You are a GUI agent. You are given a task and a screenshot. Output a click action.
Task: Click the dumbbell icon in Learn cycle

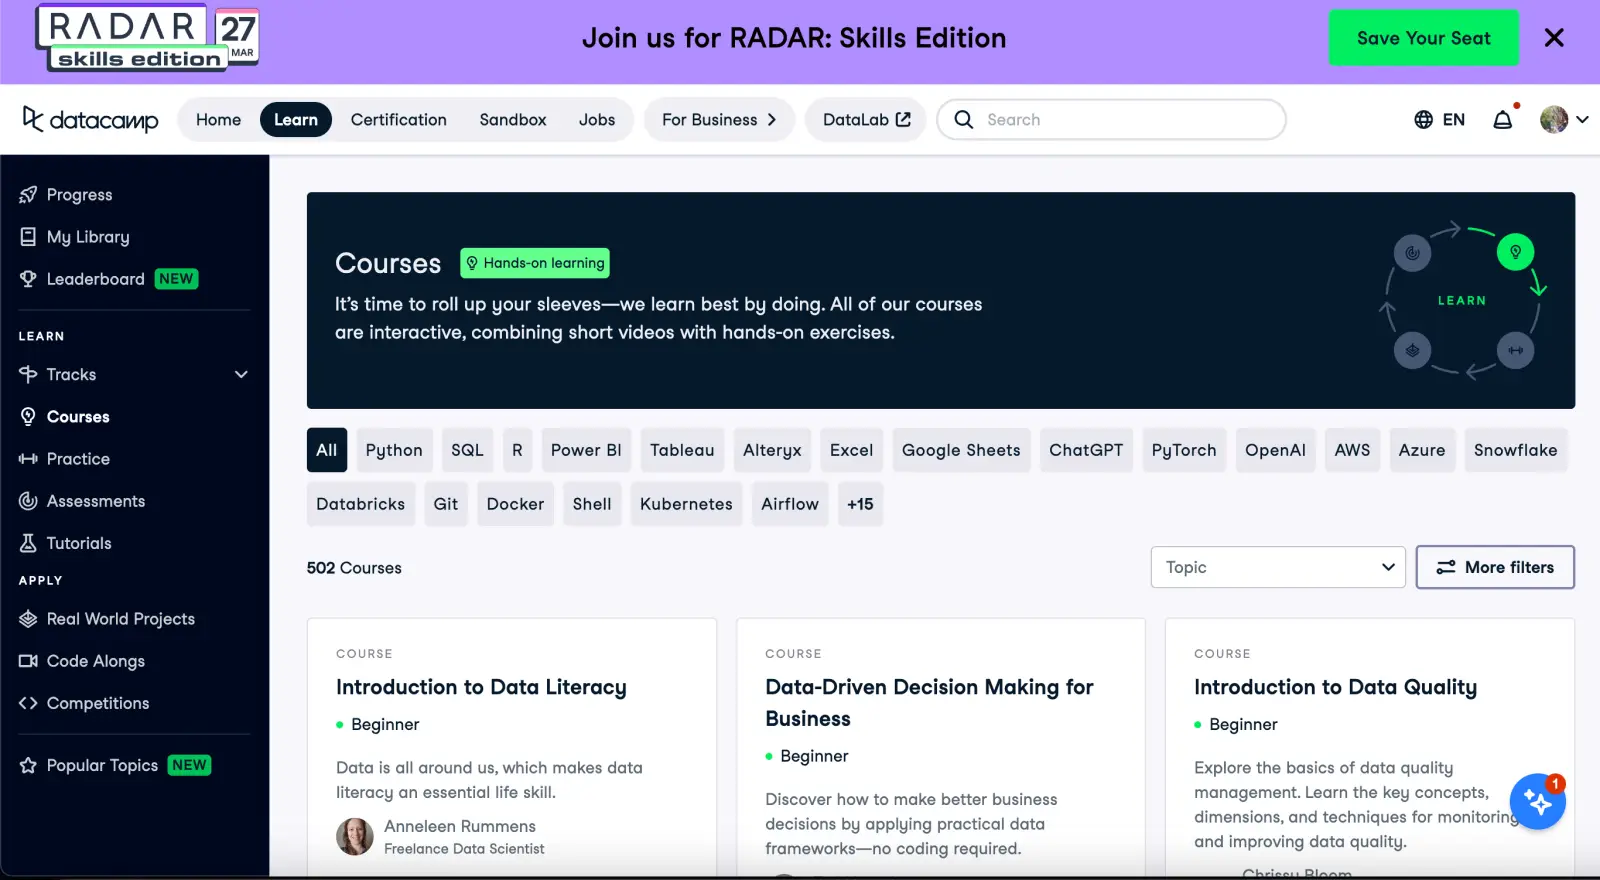click(1516, 350)
